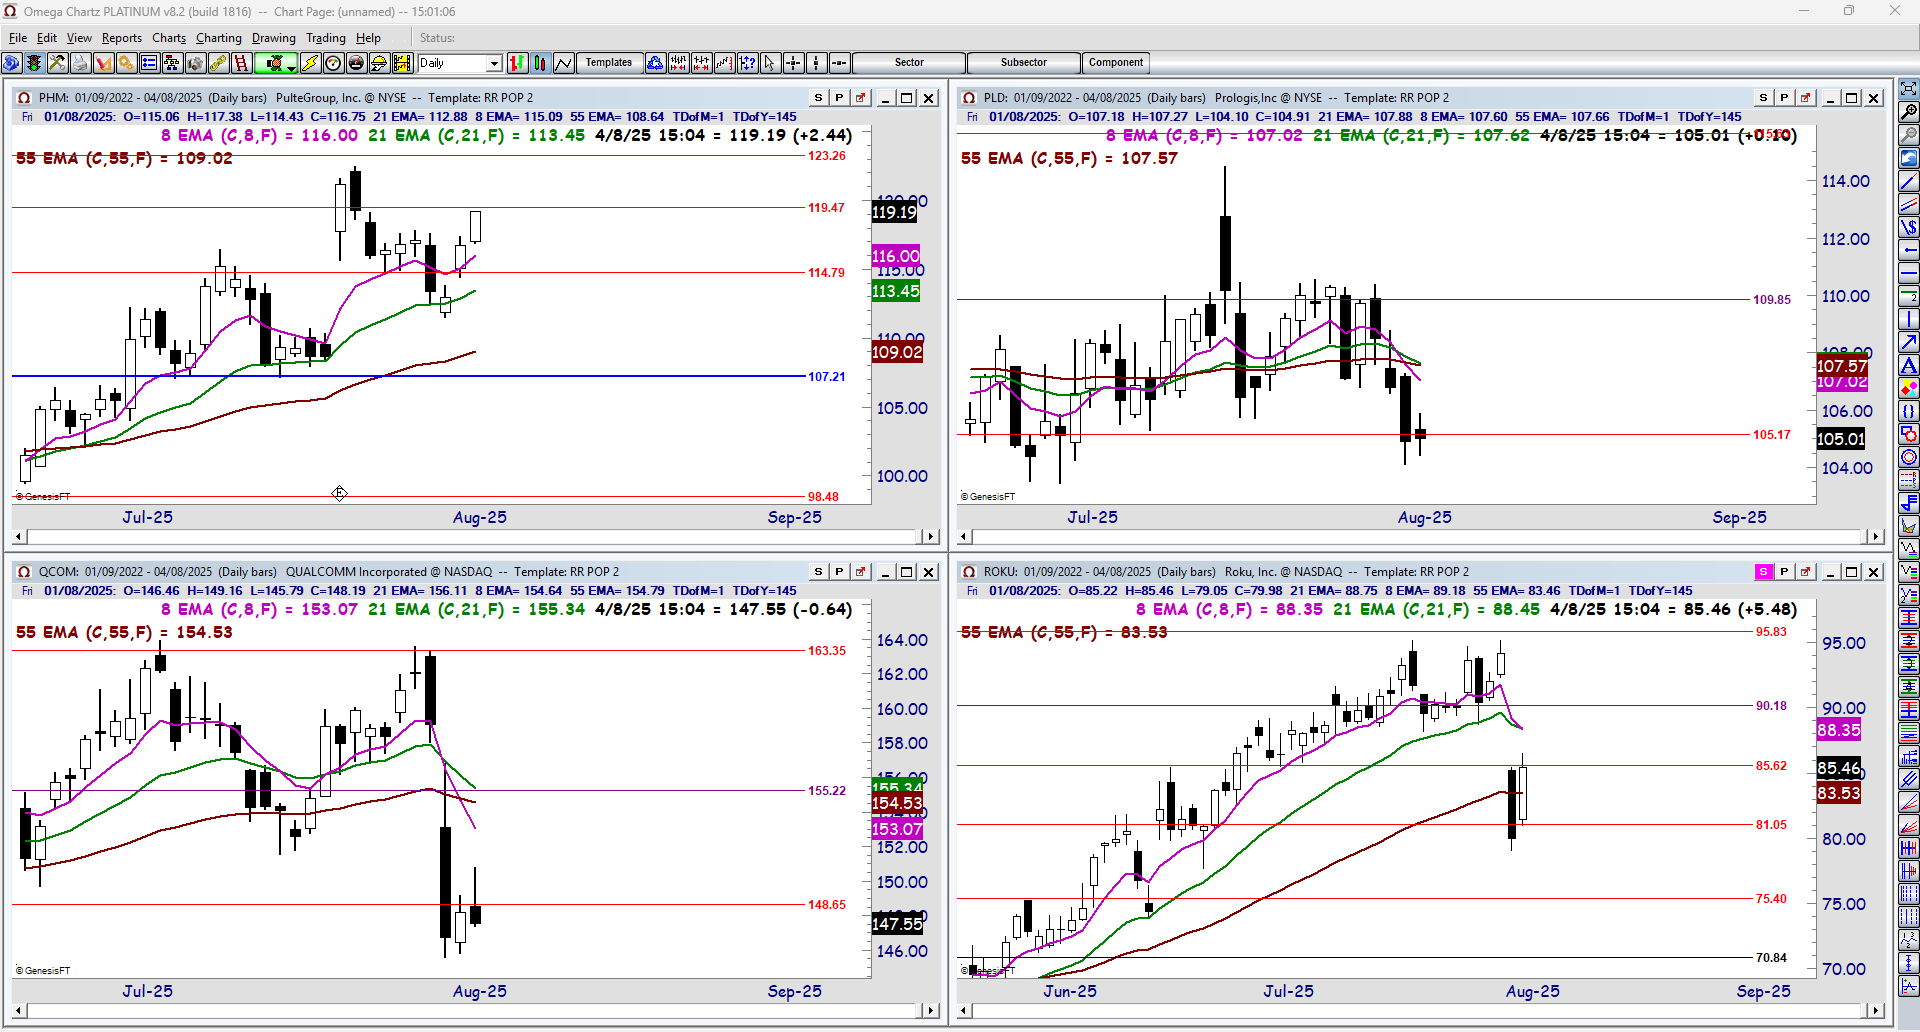The width and height of the screenshot is (1920, 1032).
Task: Click the zoom-to-fit icon in right toolbar
Action: (x=1908, y=89)
